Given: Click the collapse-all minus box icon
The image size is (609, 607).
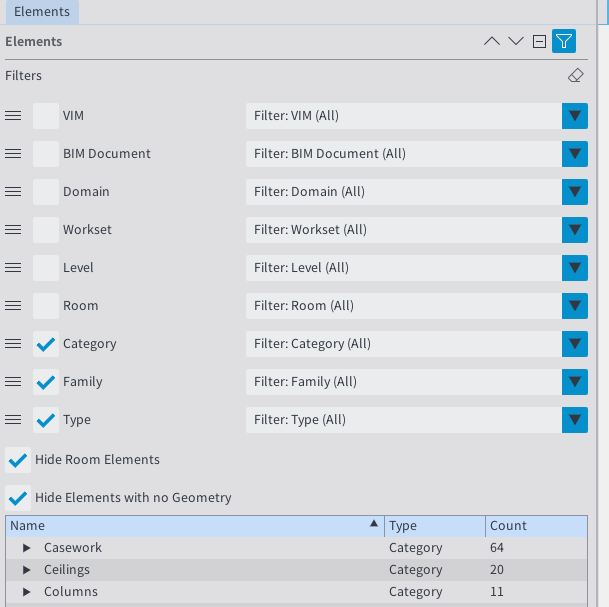Looking at the screenshot, I should point(540,42).
